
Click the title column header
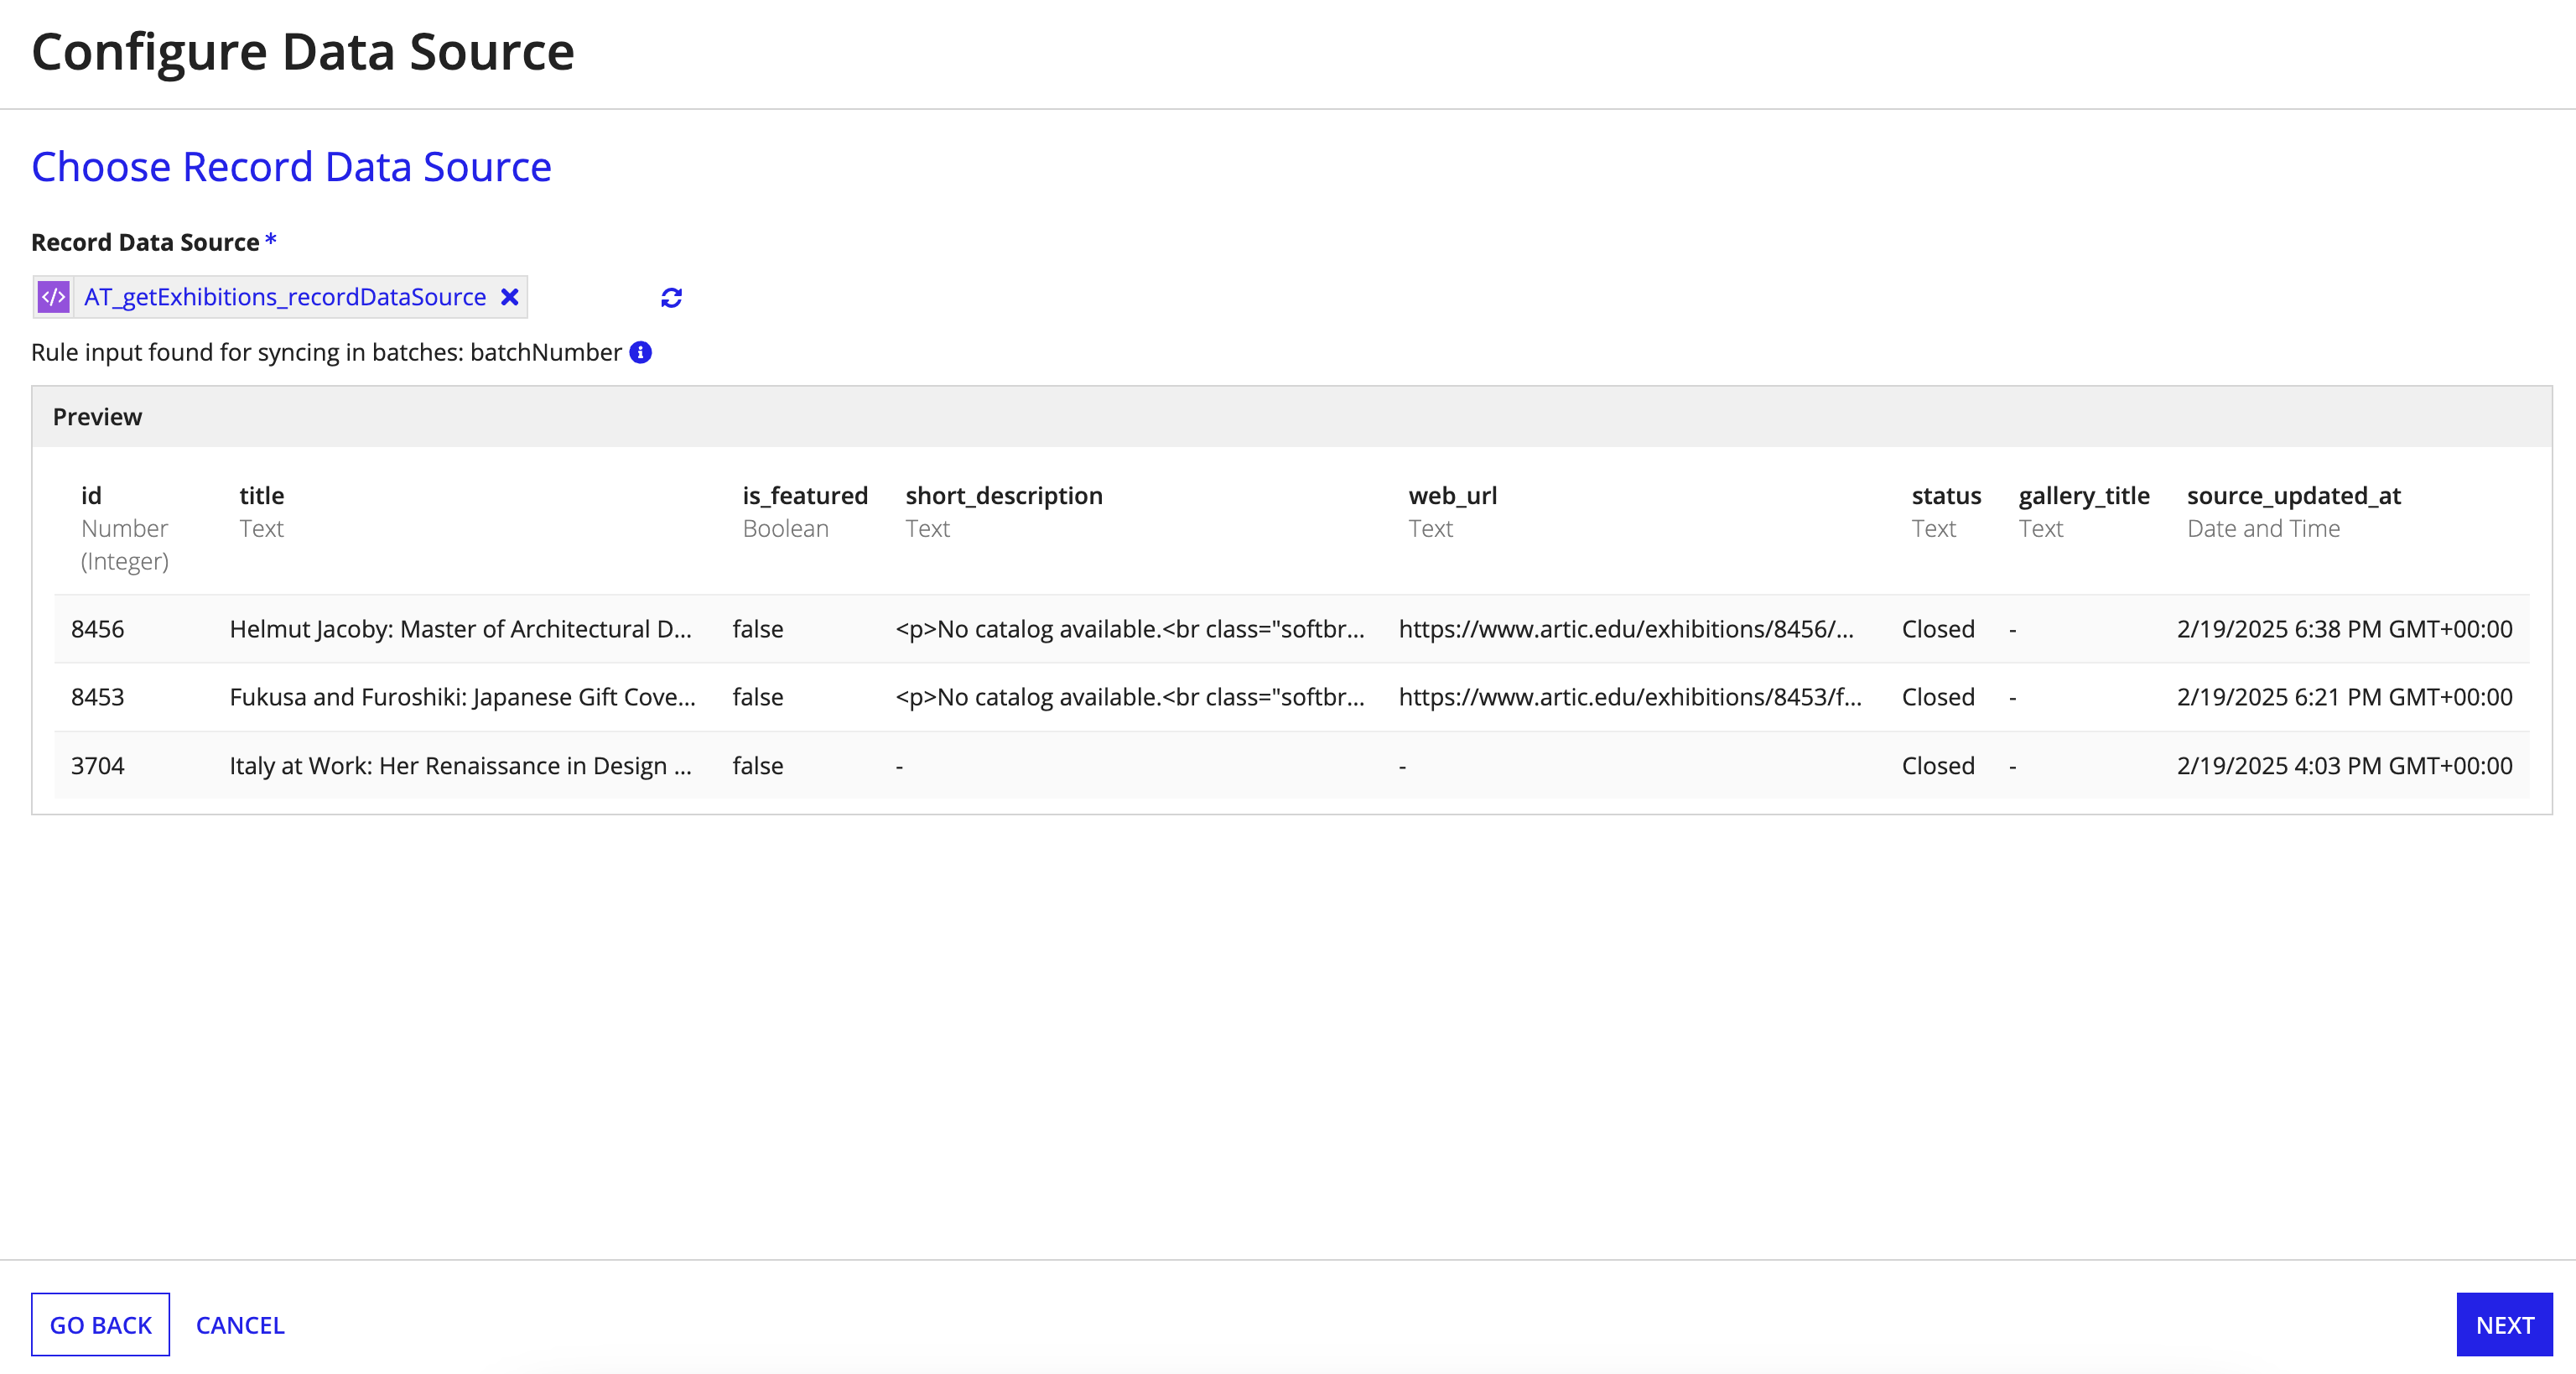coord(262,495)
